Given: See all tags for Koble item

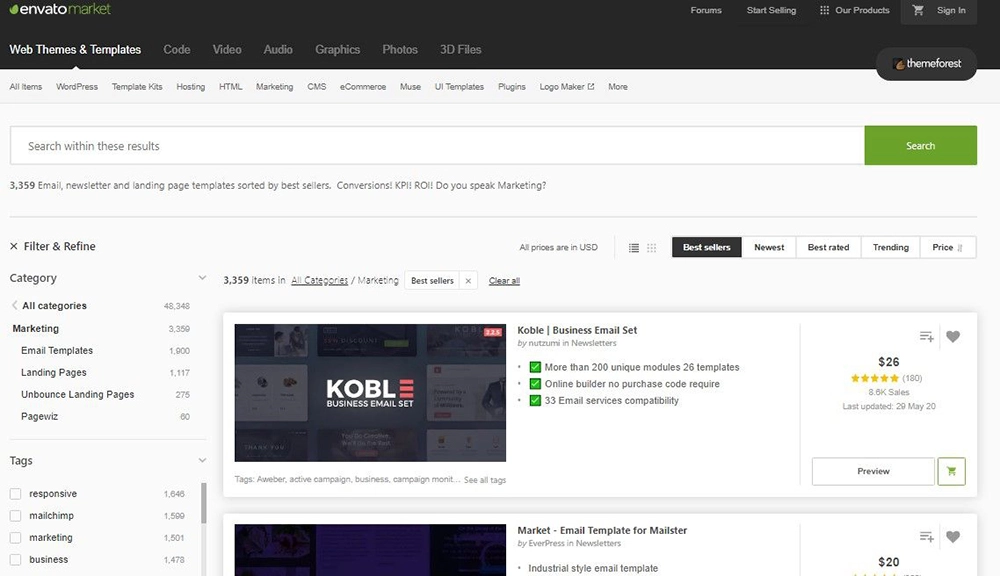Looking at the screenshot, I should [485, 480].
